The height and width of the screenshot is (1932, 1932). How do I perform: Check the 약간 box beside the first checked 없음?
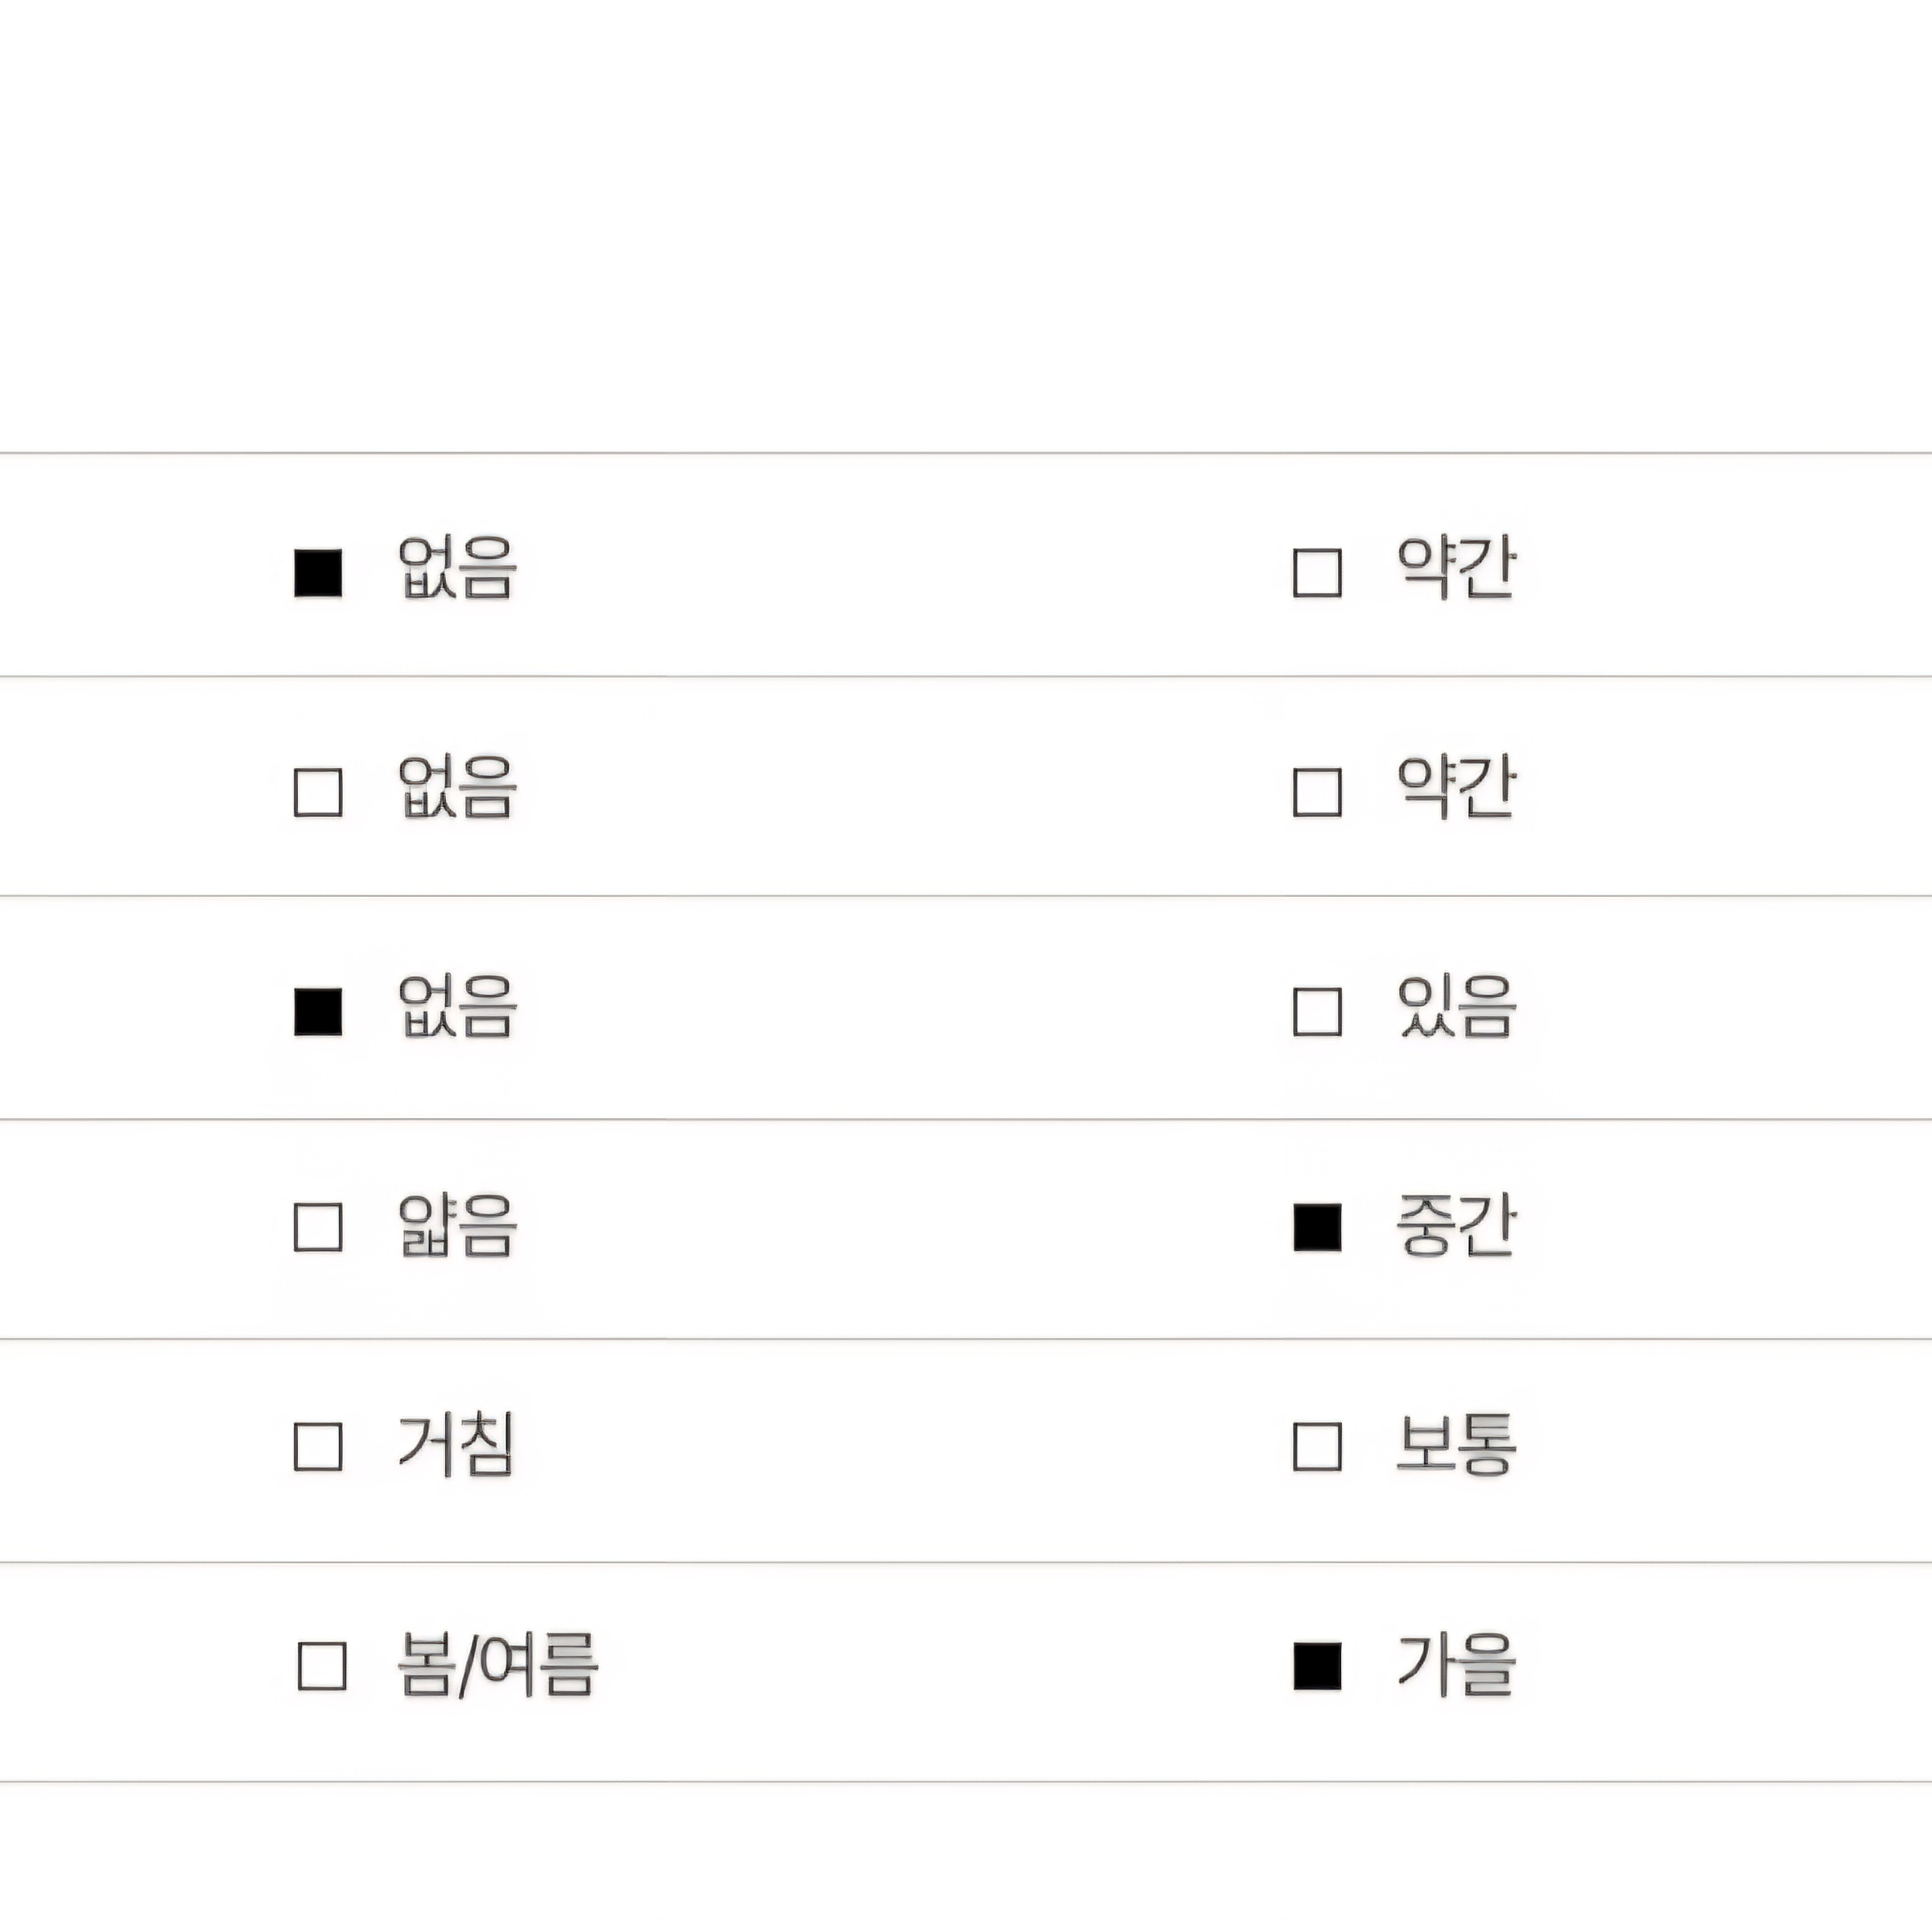[x=1317, y=573]
